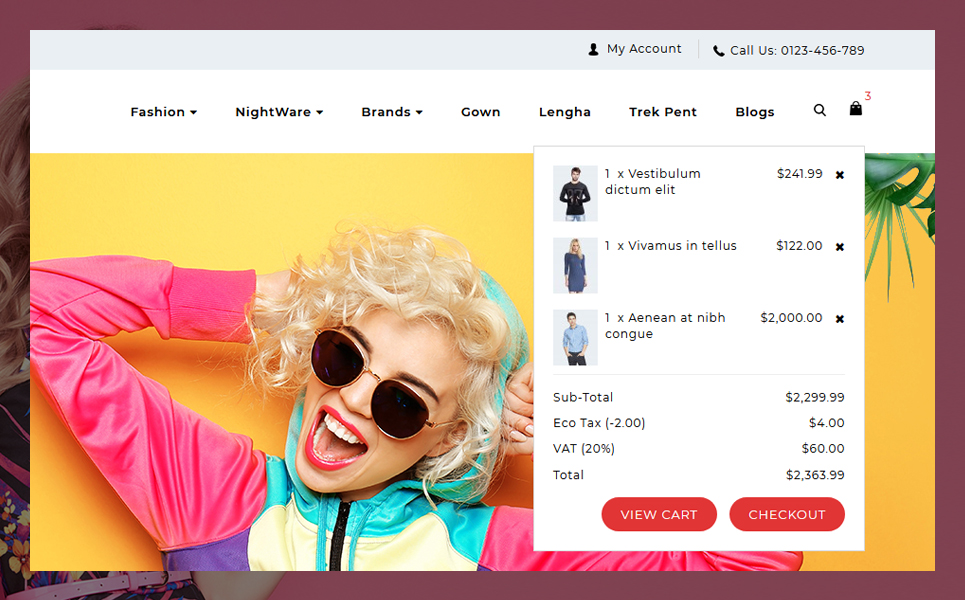The width and height of the screenshot is (965, 600).
Task: Click the blue dress product thumbnail
Action: [575, 265]
